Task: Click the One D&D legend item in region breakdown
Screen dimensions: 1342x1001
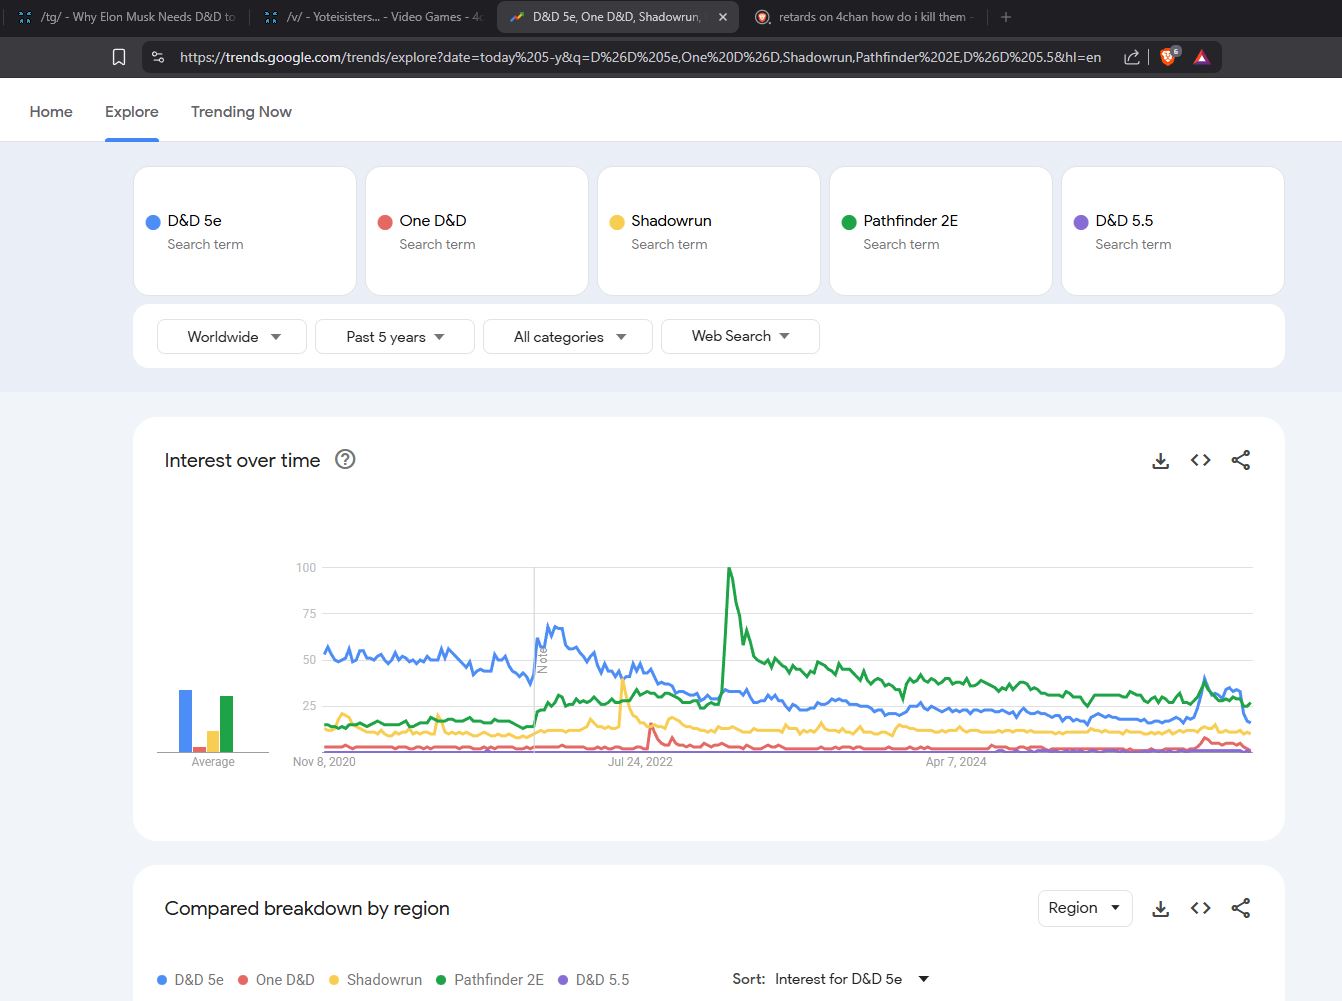Action: [276, 980]
